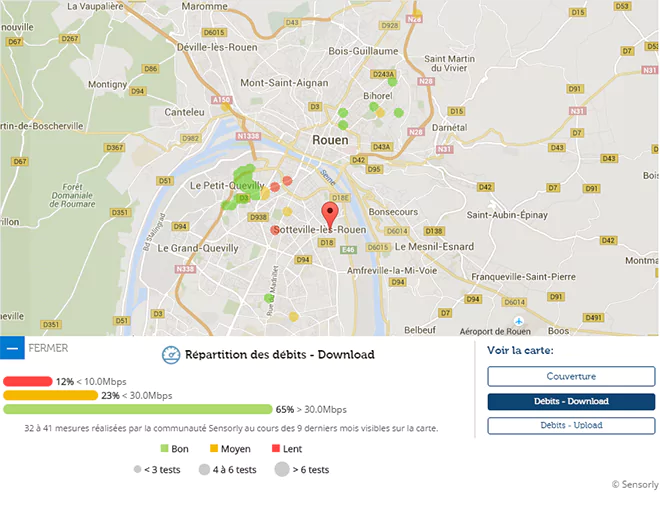The width and height of the screenshot is (660, 507).
Task: Click the green Bon legend swatch
Action: point(165,449)
